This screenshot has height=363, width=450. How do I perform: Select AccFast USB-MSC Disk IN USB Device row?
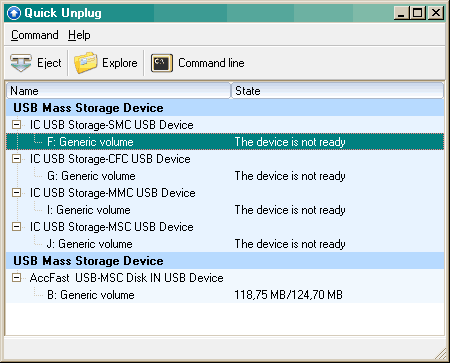(225, 278)
